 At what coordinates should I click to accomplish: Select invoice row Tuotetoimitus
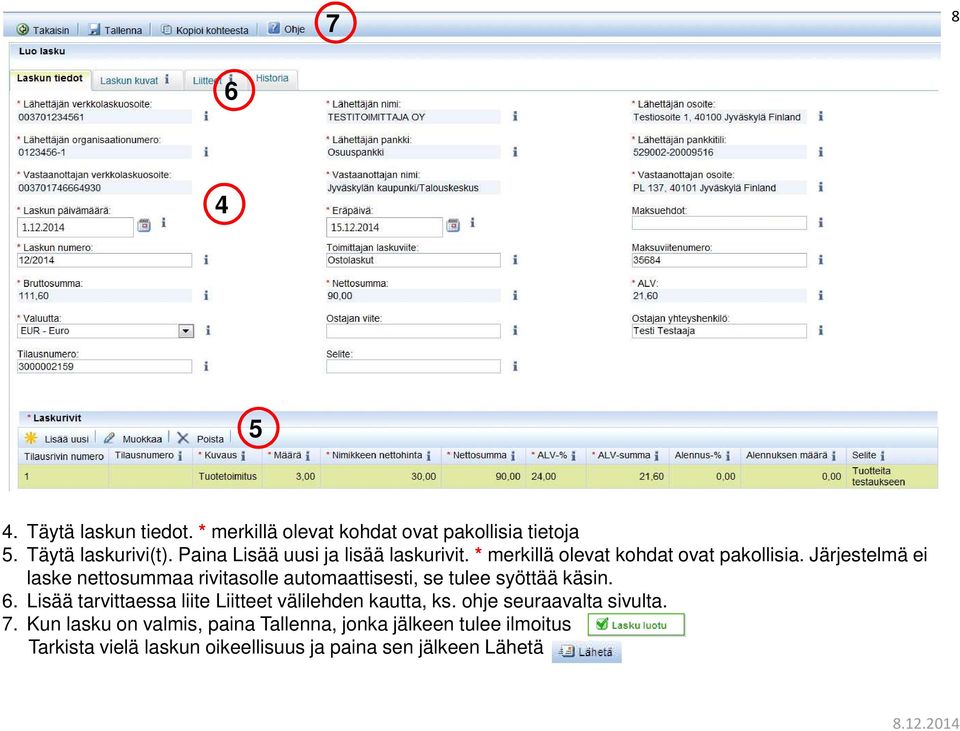pyautogui.click(x=478, y=476)
